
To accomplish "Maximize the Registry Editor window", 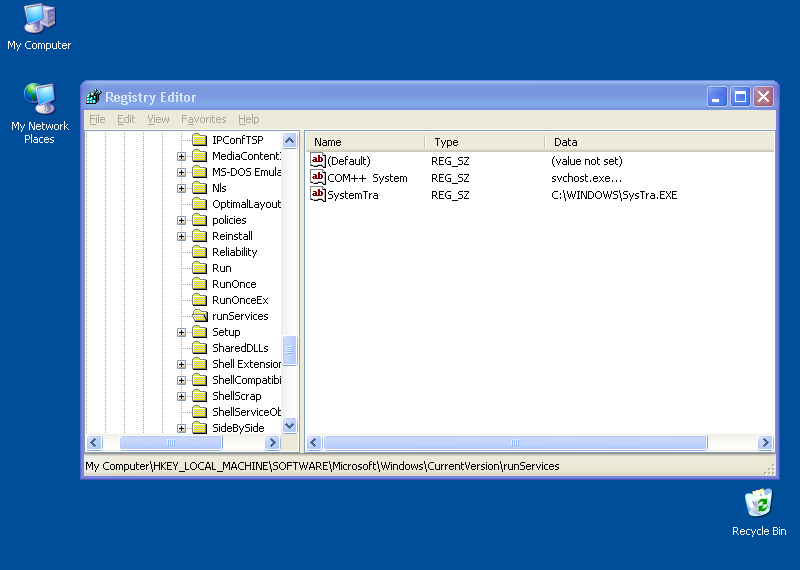I will click(x=740, y=96).
